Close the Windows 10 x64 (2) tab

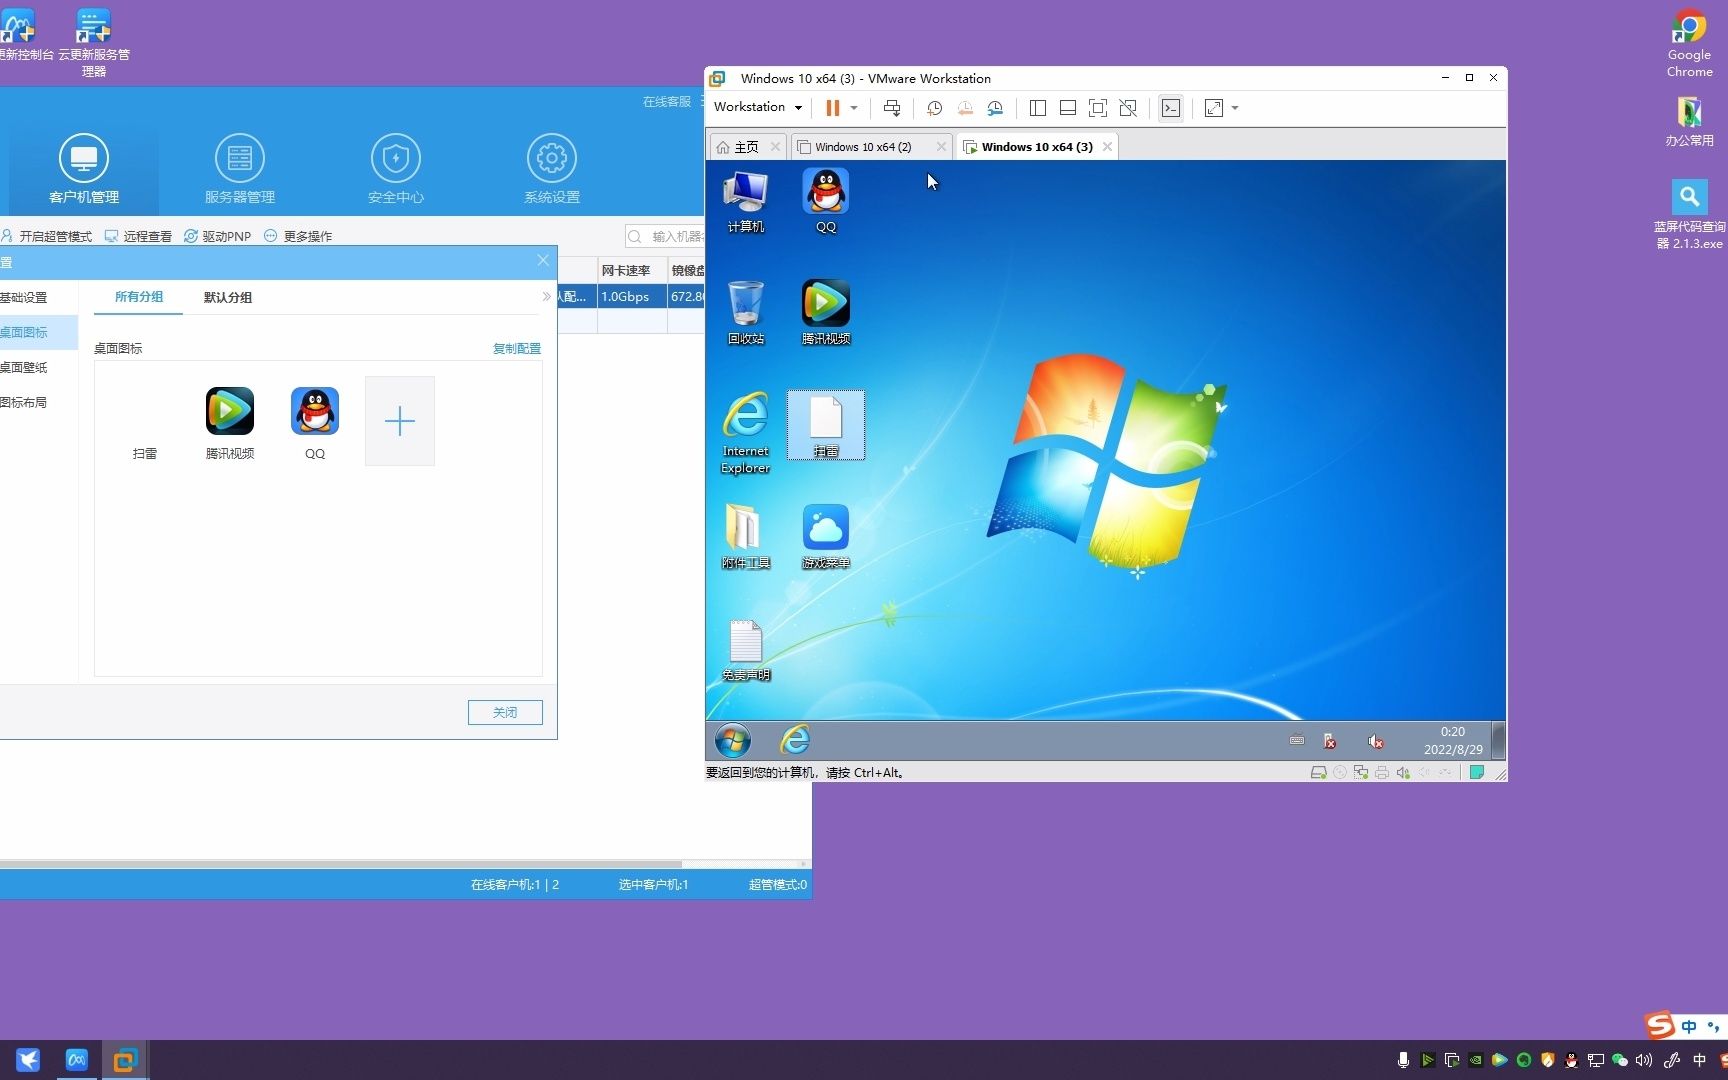[941, 147]
